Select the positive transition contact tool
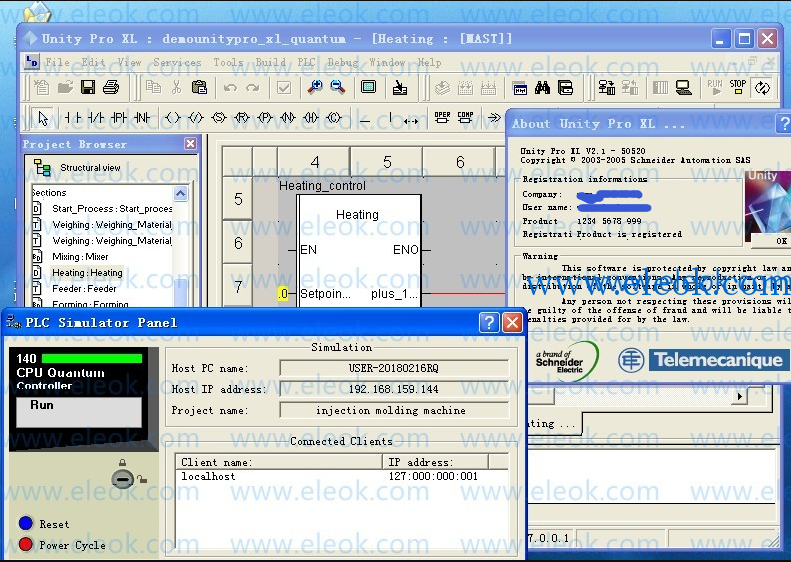Image resolution: width=791 pixels, height=562 pixels. point(119,118)
